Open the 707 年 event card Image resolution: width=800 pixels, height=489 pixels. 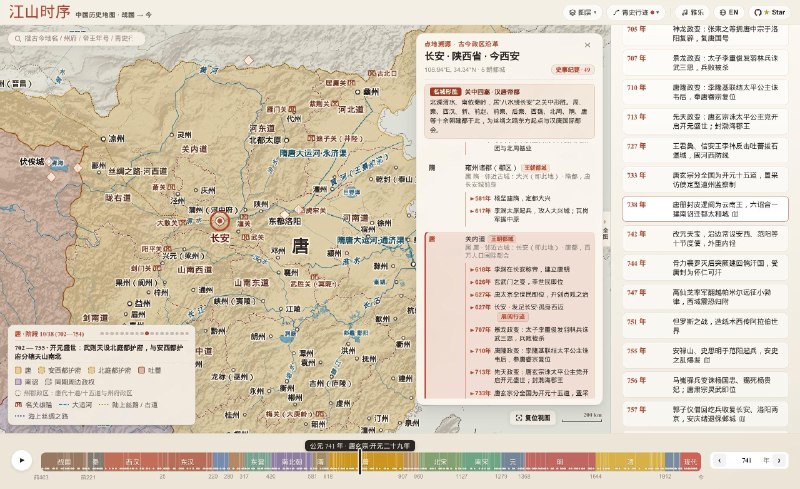tap(705, 62)
